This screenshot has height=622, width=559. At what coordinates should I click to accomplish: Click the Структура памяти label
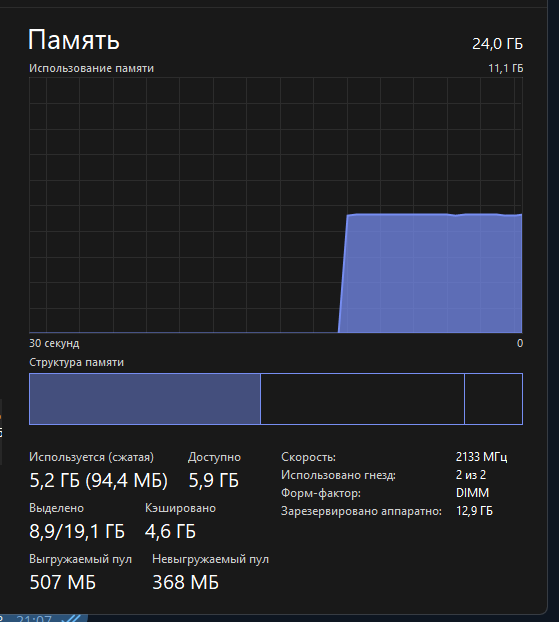(x=76, y=362)
